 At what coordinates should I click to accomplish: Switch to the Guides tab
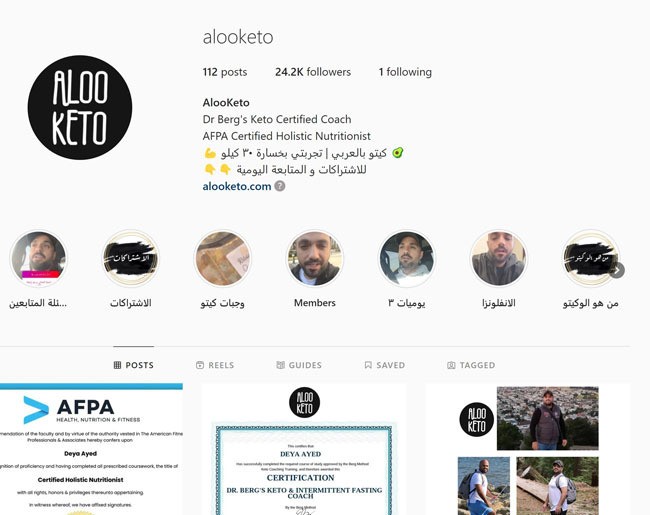299,365
